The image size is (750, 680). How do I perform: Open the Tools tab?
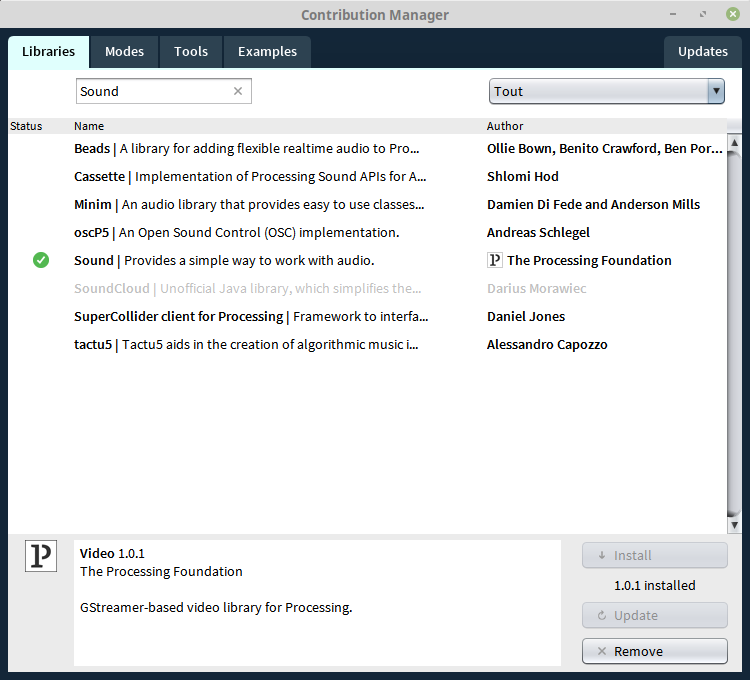coord(191,52)
